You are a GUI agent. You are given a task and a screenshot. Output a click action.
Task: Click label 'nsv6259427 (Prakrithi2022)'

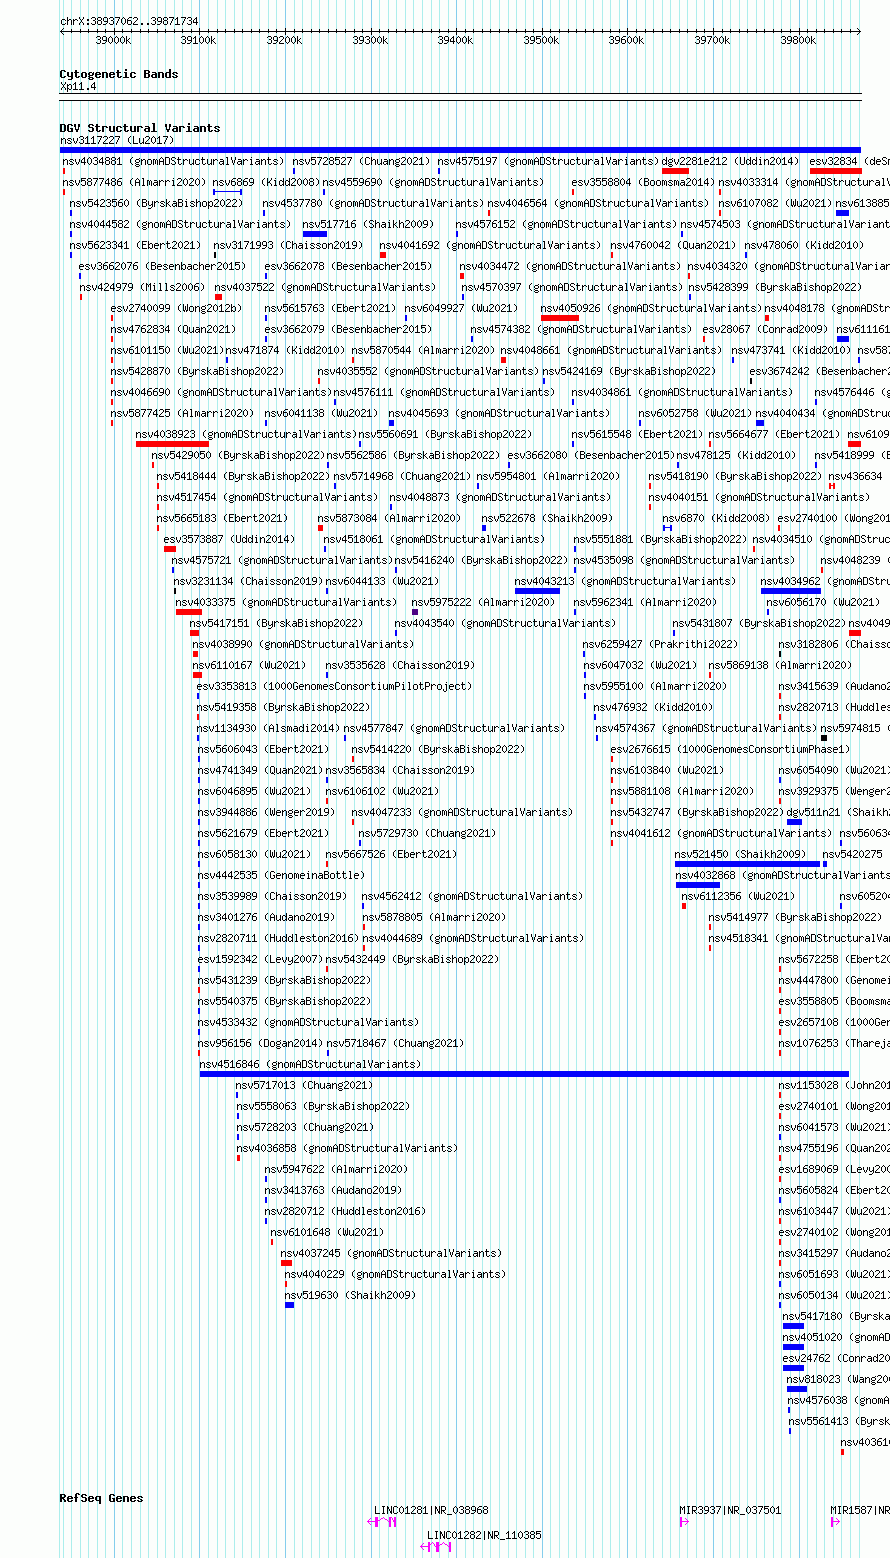click(660, 644)
